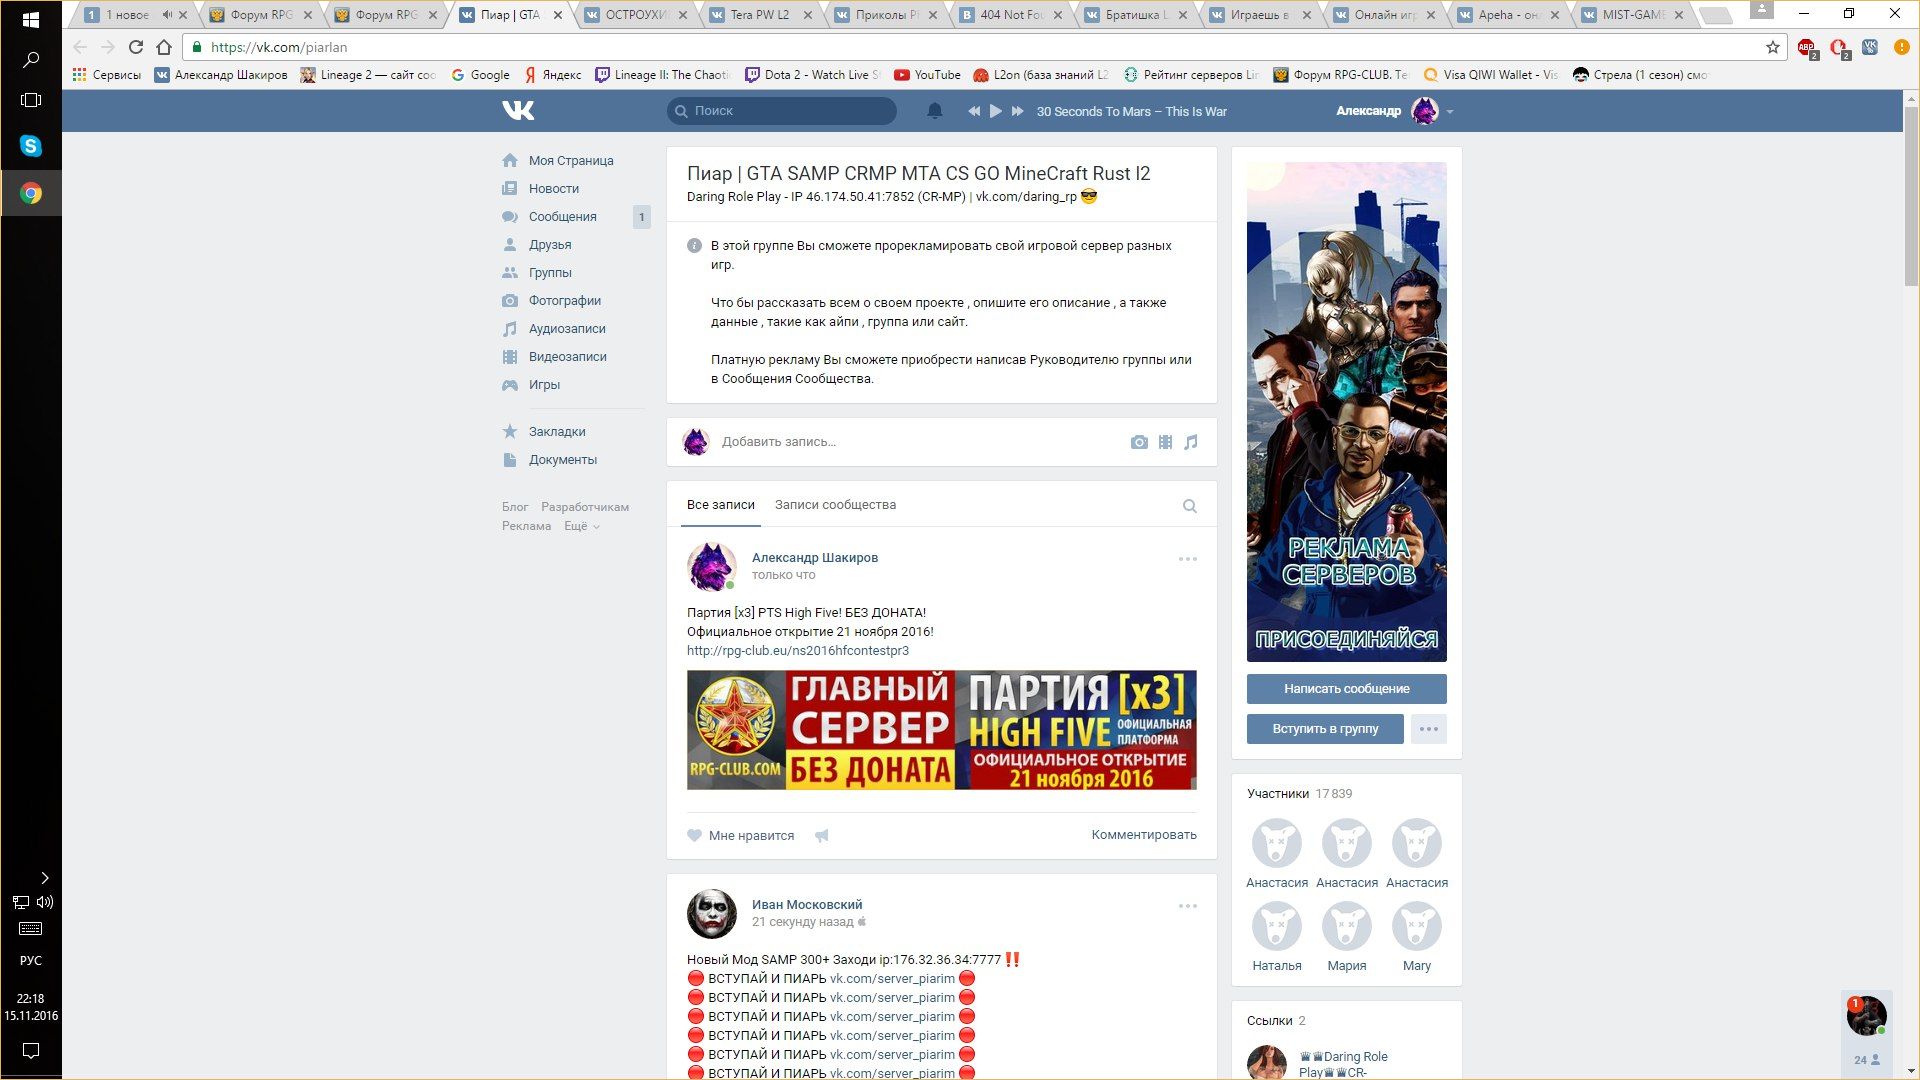The image size is (1920, 1080).
Task: Reload the page in Chrome
Action: (x=136, y=47)
